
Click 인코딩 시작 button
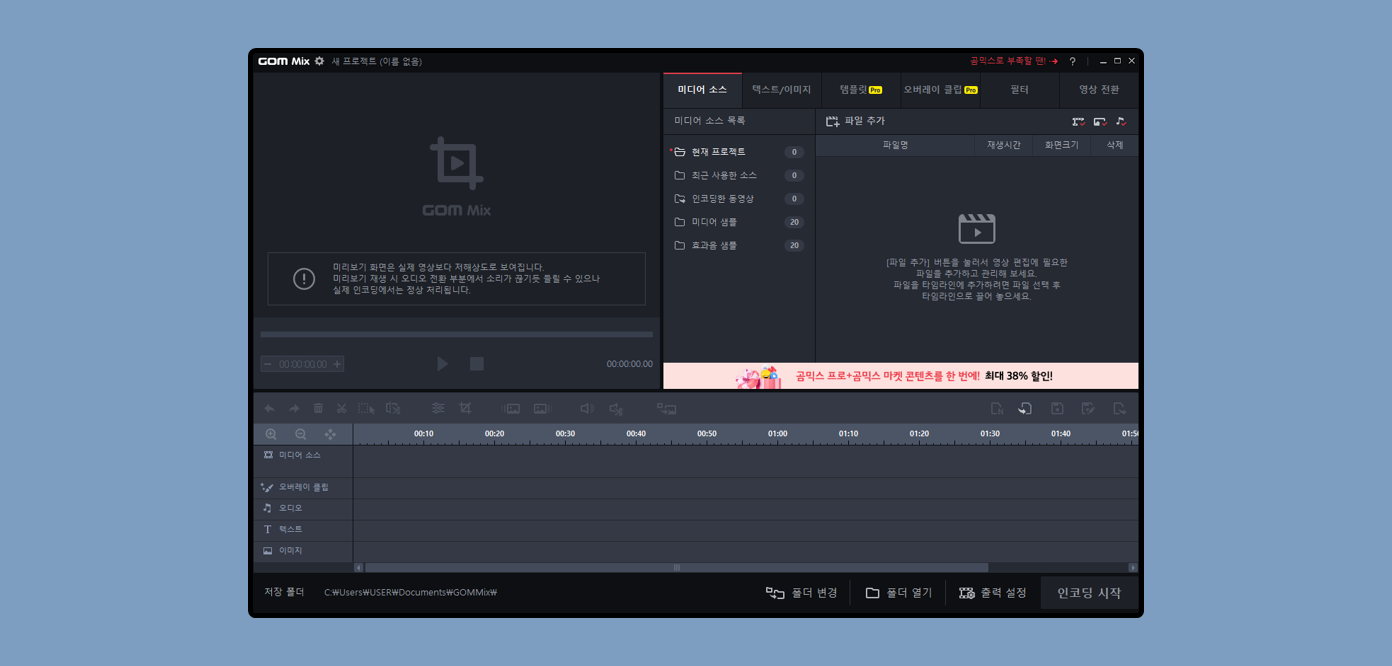(x=1089, y=593)
